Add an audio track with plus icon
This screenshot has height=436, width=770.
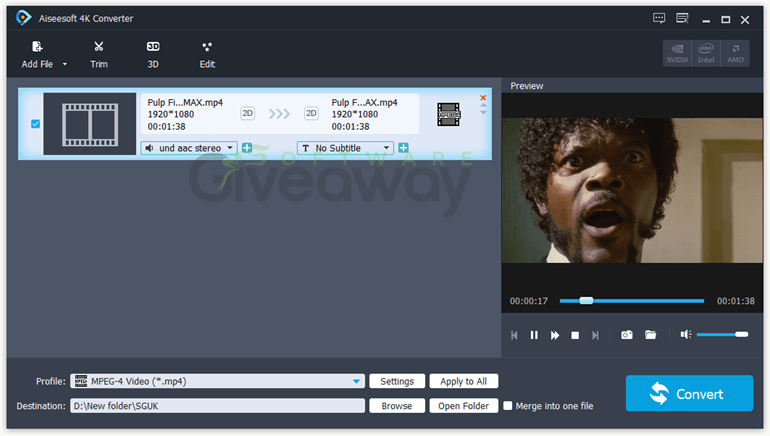tap(247, 148)
